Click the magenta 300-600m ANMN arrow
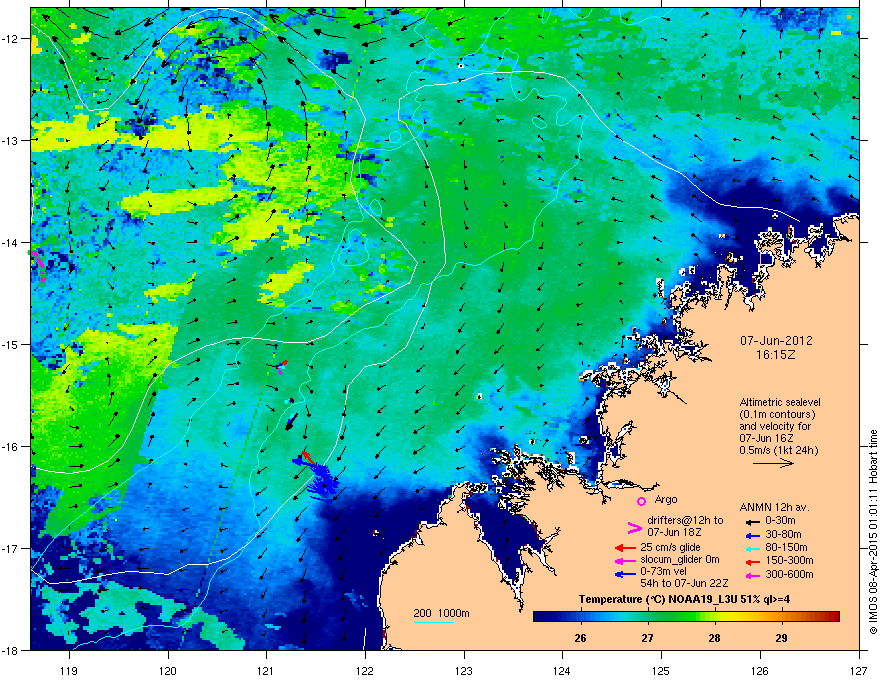This screenshot has height=680, width=880. 752,576
